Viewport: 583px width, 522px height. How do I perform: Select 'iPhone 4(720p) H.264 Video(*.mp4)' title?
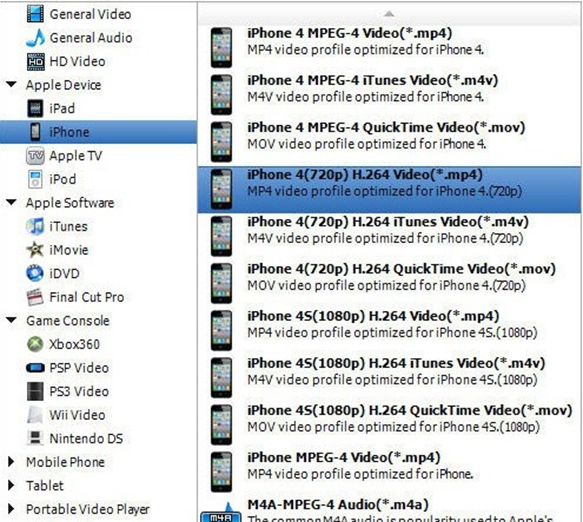point(365,175)
